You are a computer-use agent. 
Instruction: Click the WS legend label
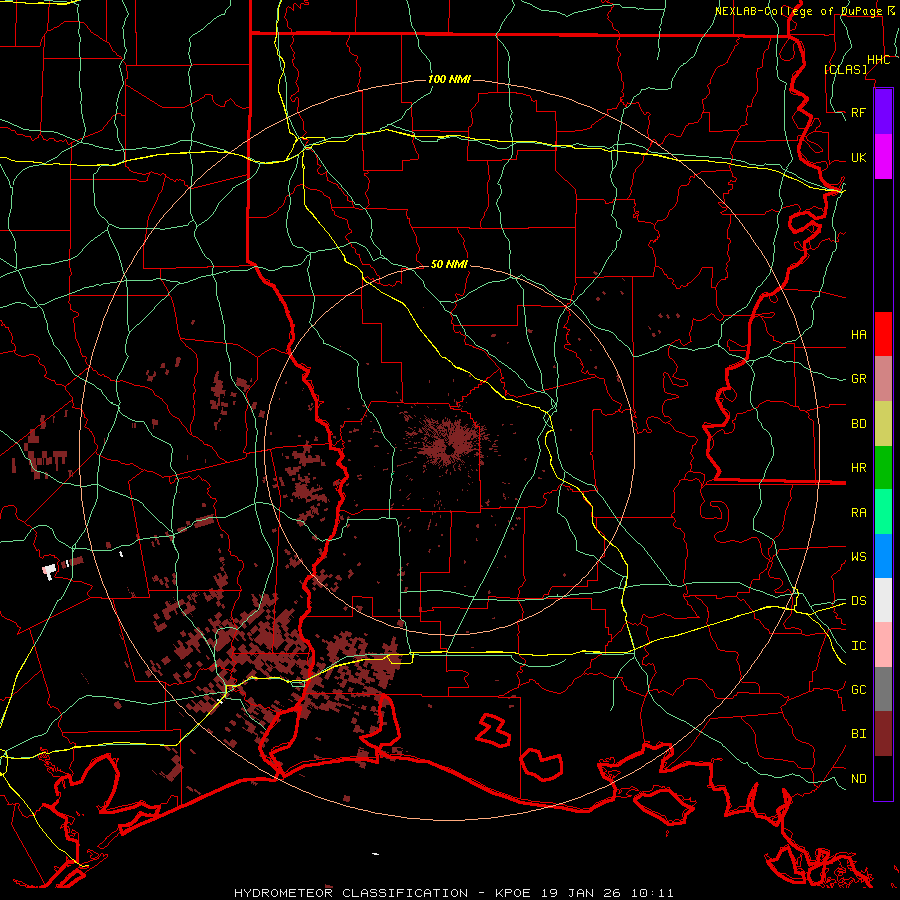(x=858, y=556)
